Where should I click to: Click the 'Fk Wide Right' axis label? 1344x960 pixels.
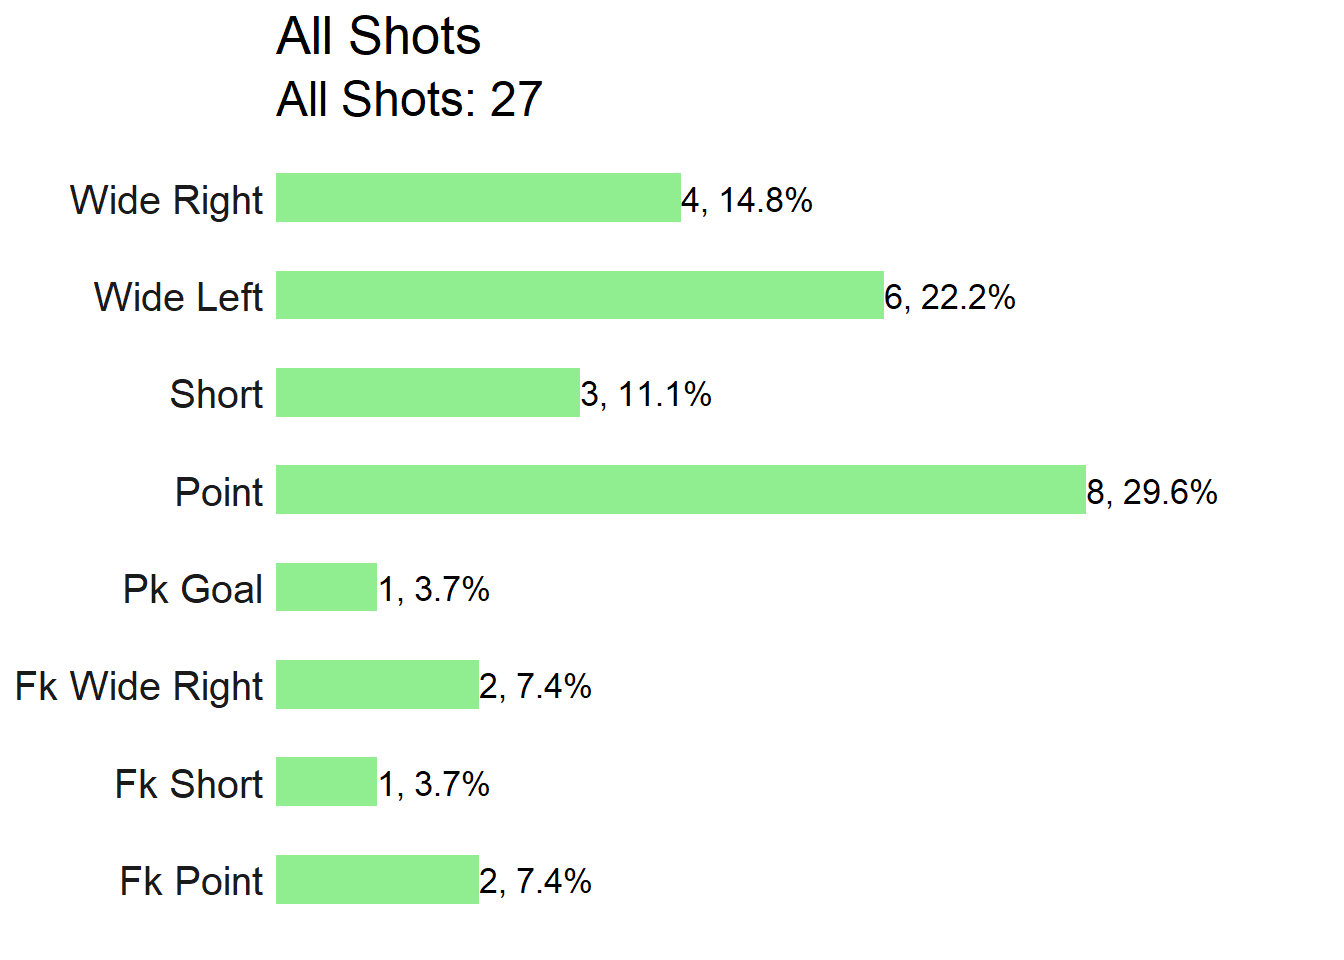tap(139, 687)
